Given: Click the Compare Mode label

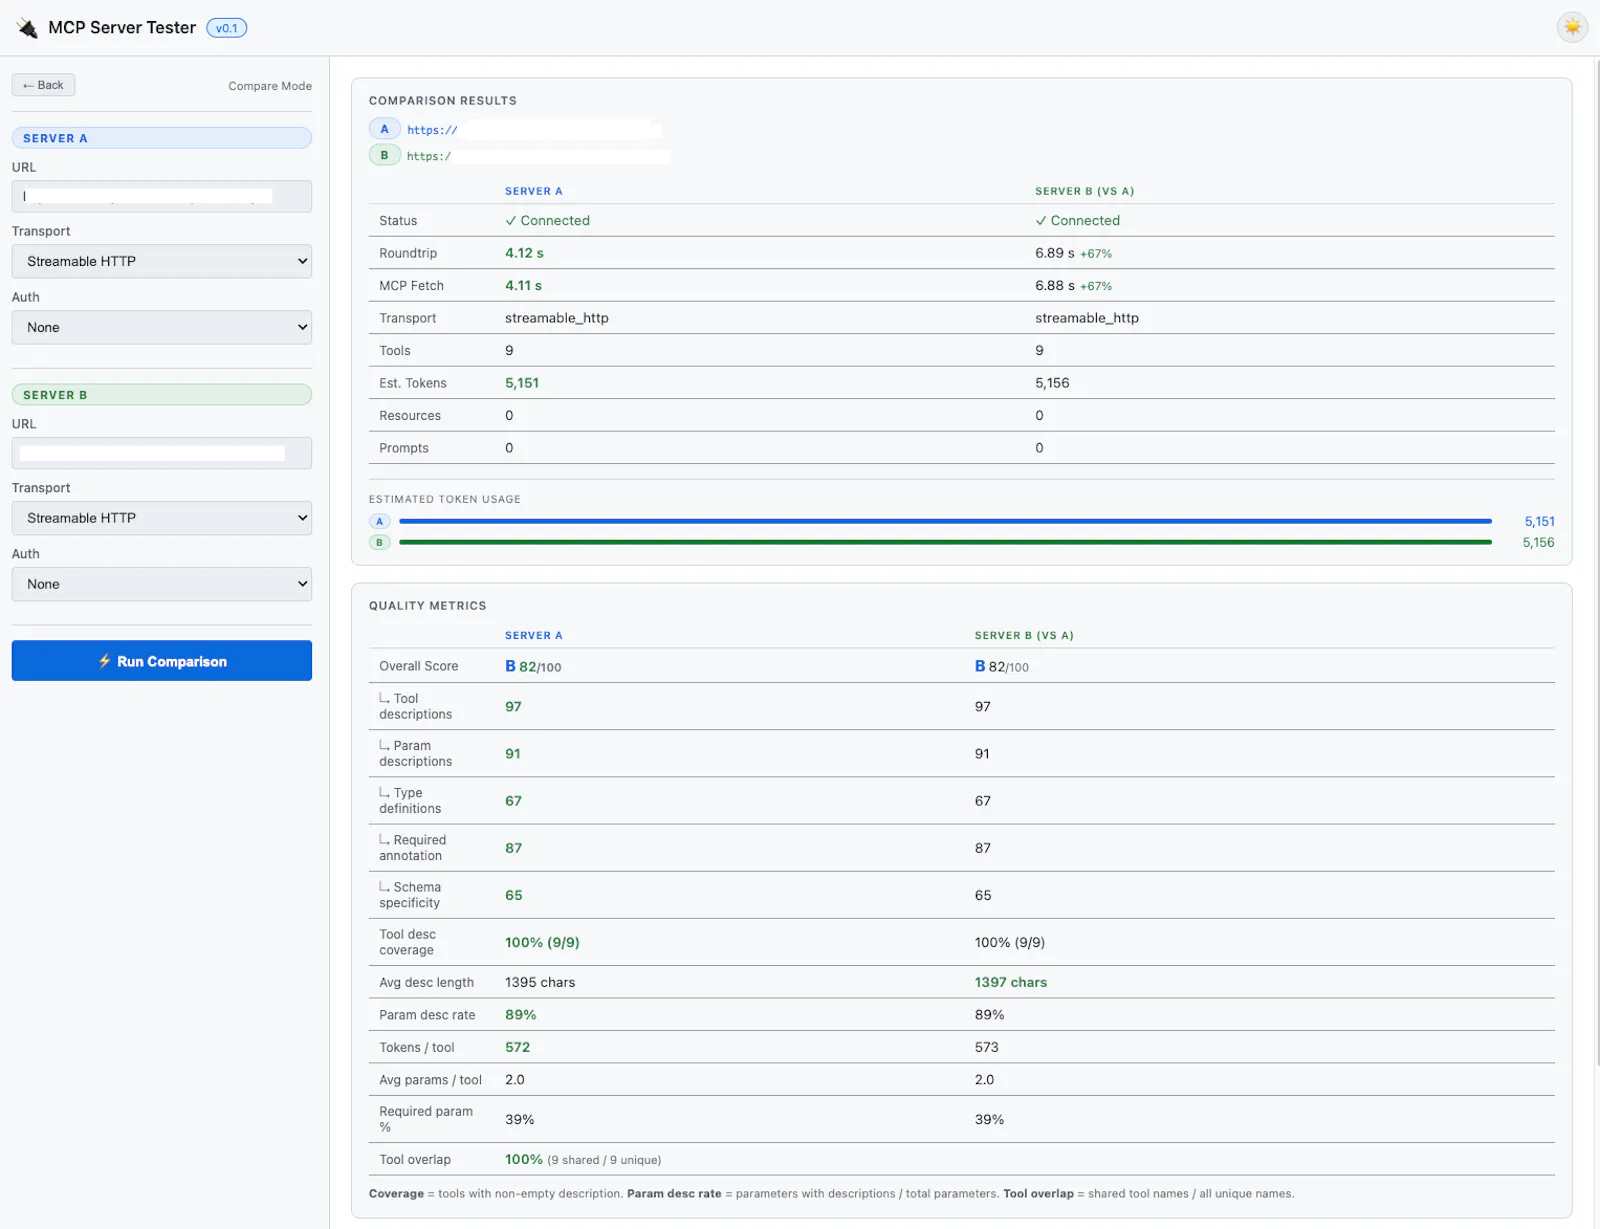Looking at the screenshot, I should click(270, 86).
